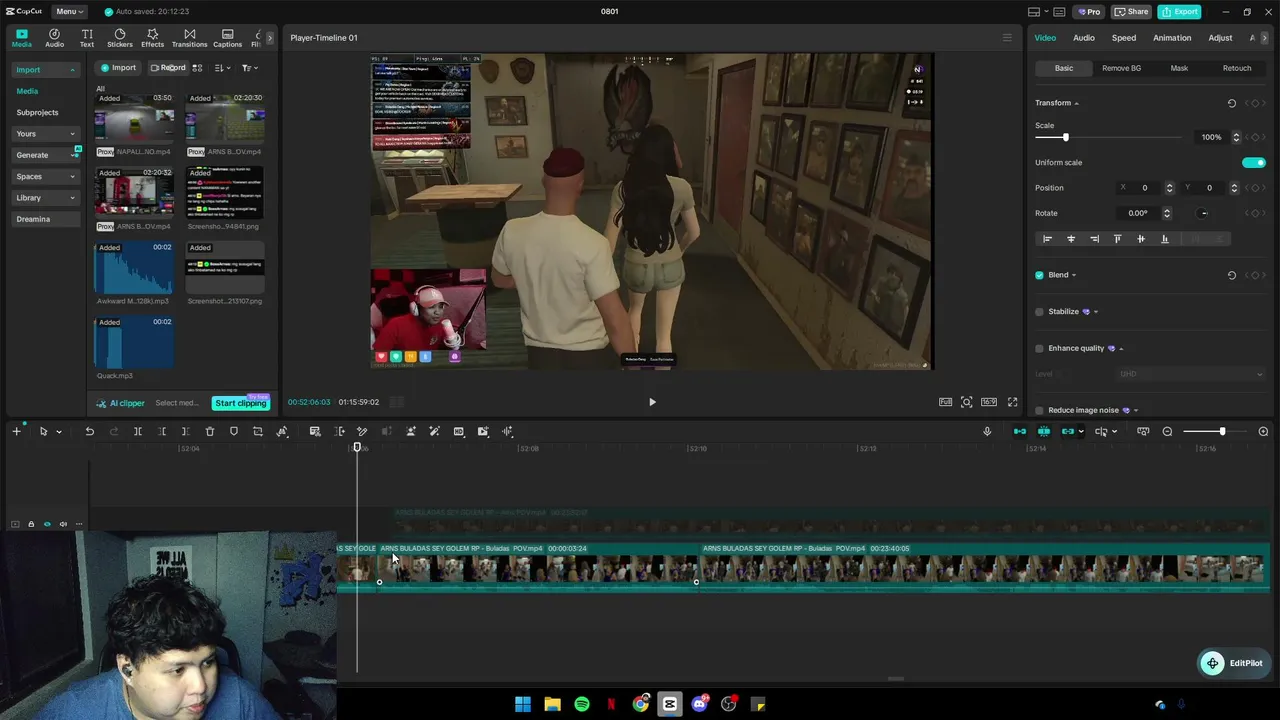Reset the Transform settings
Viewport: 1280px width, 720px height.
tap(1231, 103)
